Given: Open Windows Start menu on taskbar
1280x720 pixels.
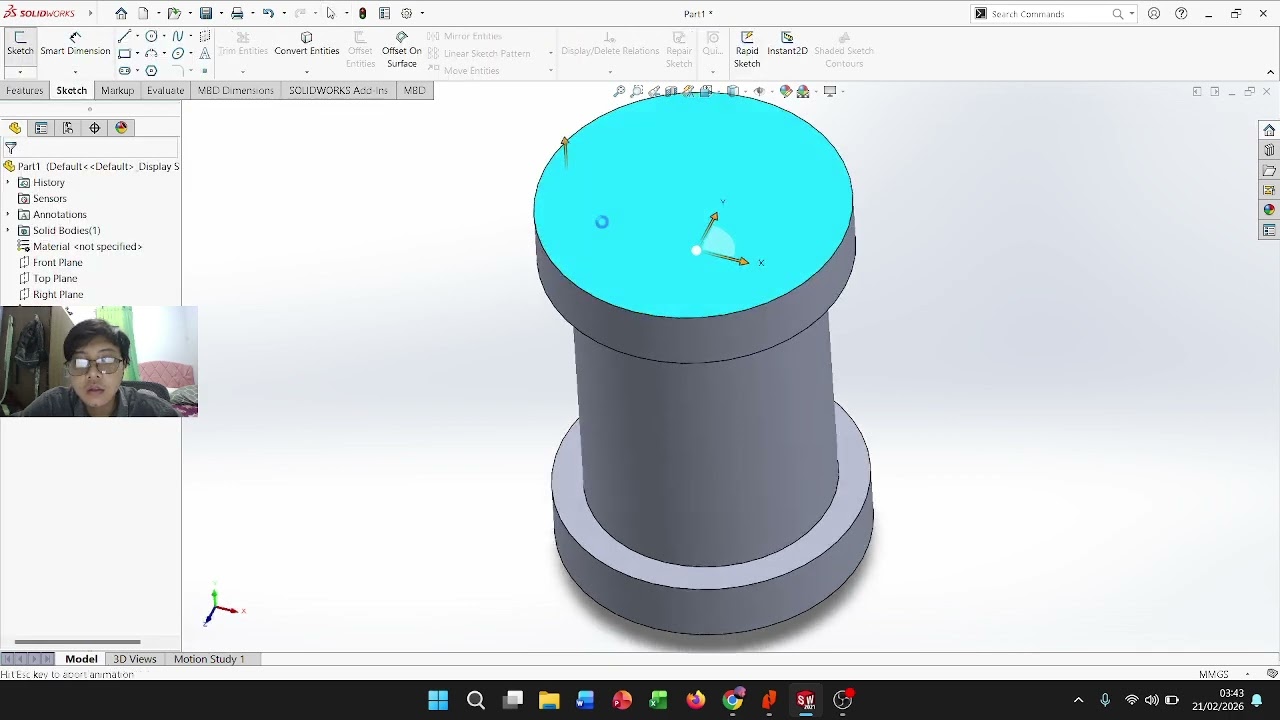Looking at the screenshot, I should [438, 700].
